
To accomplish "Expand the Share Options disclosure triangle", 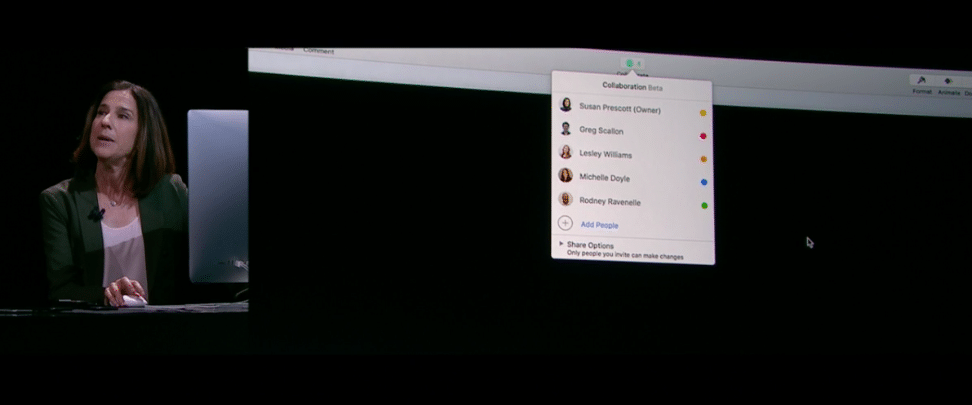I will click(x=561, y=244).
